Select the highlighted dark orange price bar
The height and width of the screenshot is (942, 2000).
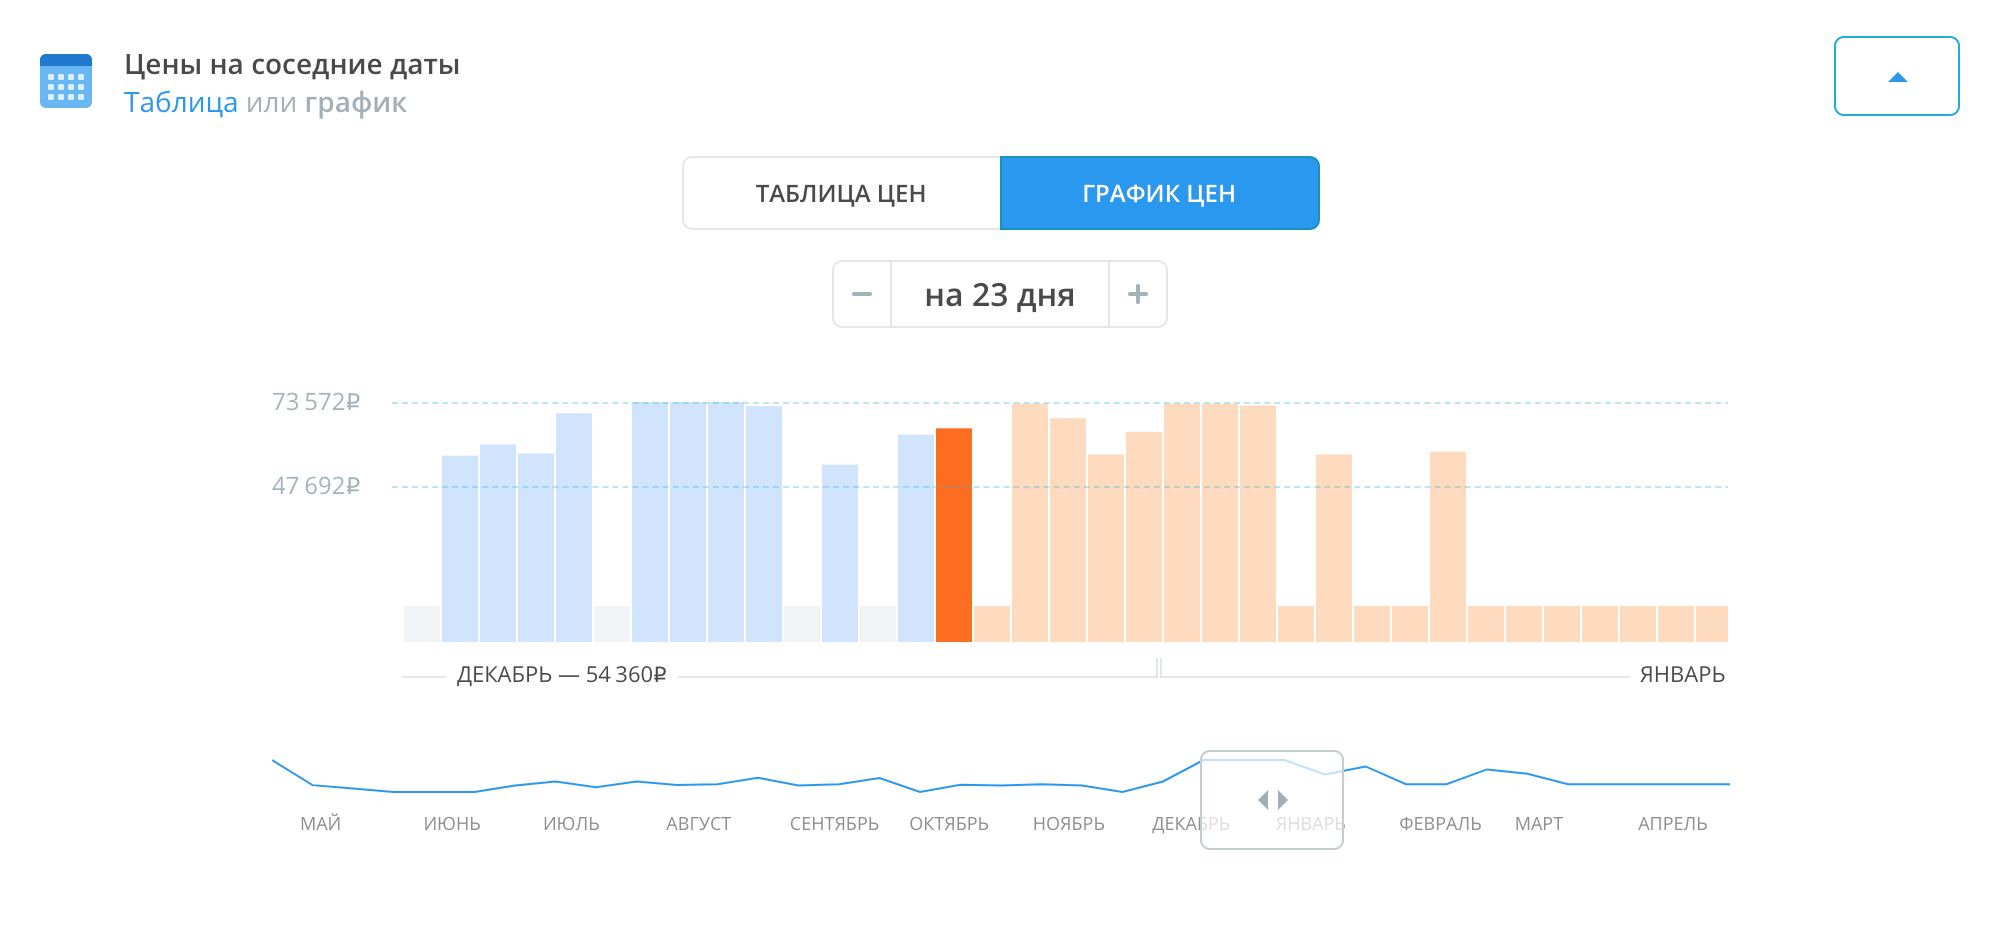click(x=954, y=535)
